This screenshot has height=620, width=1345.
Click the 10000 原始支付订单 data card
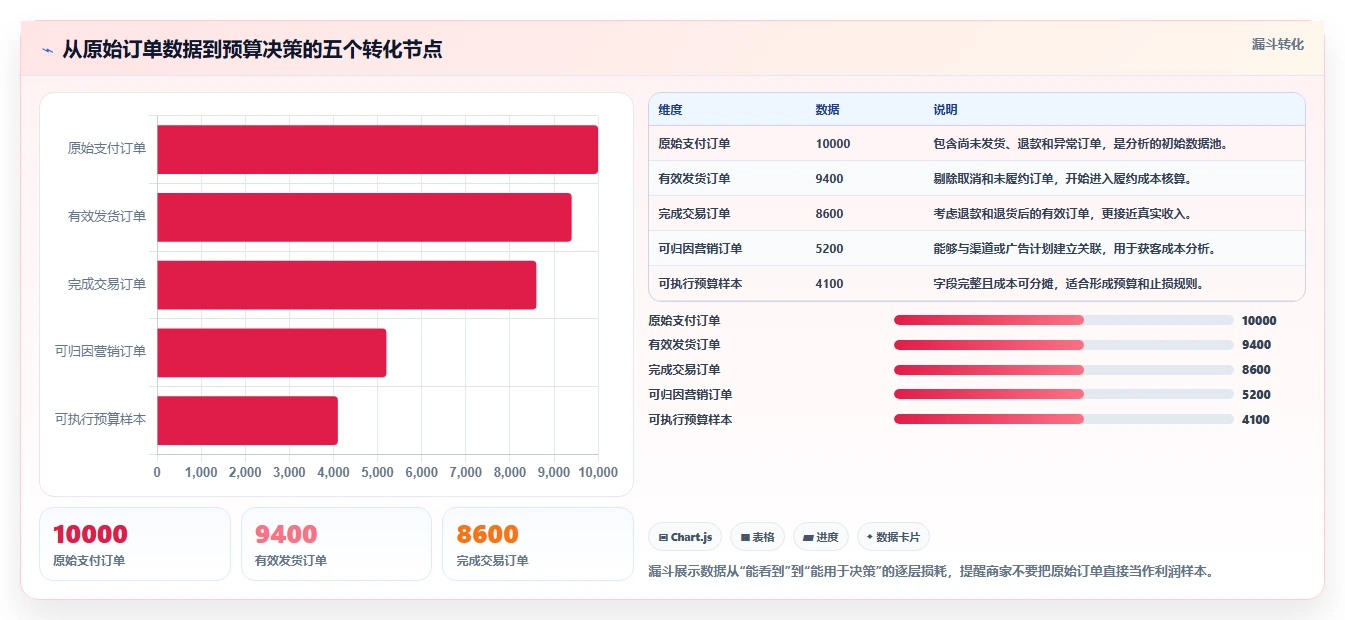click(x=135, y=544)
